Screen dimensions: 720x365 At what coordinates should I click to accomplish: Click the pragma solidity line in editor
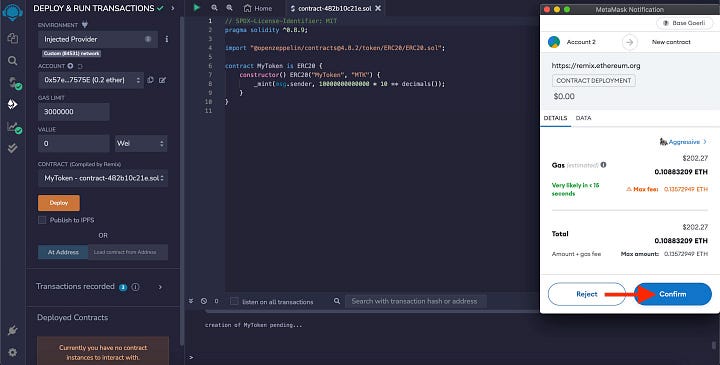266,30
